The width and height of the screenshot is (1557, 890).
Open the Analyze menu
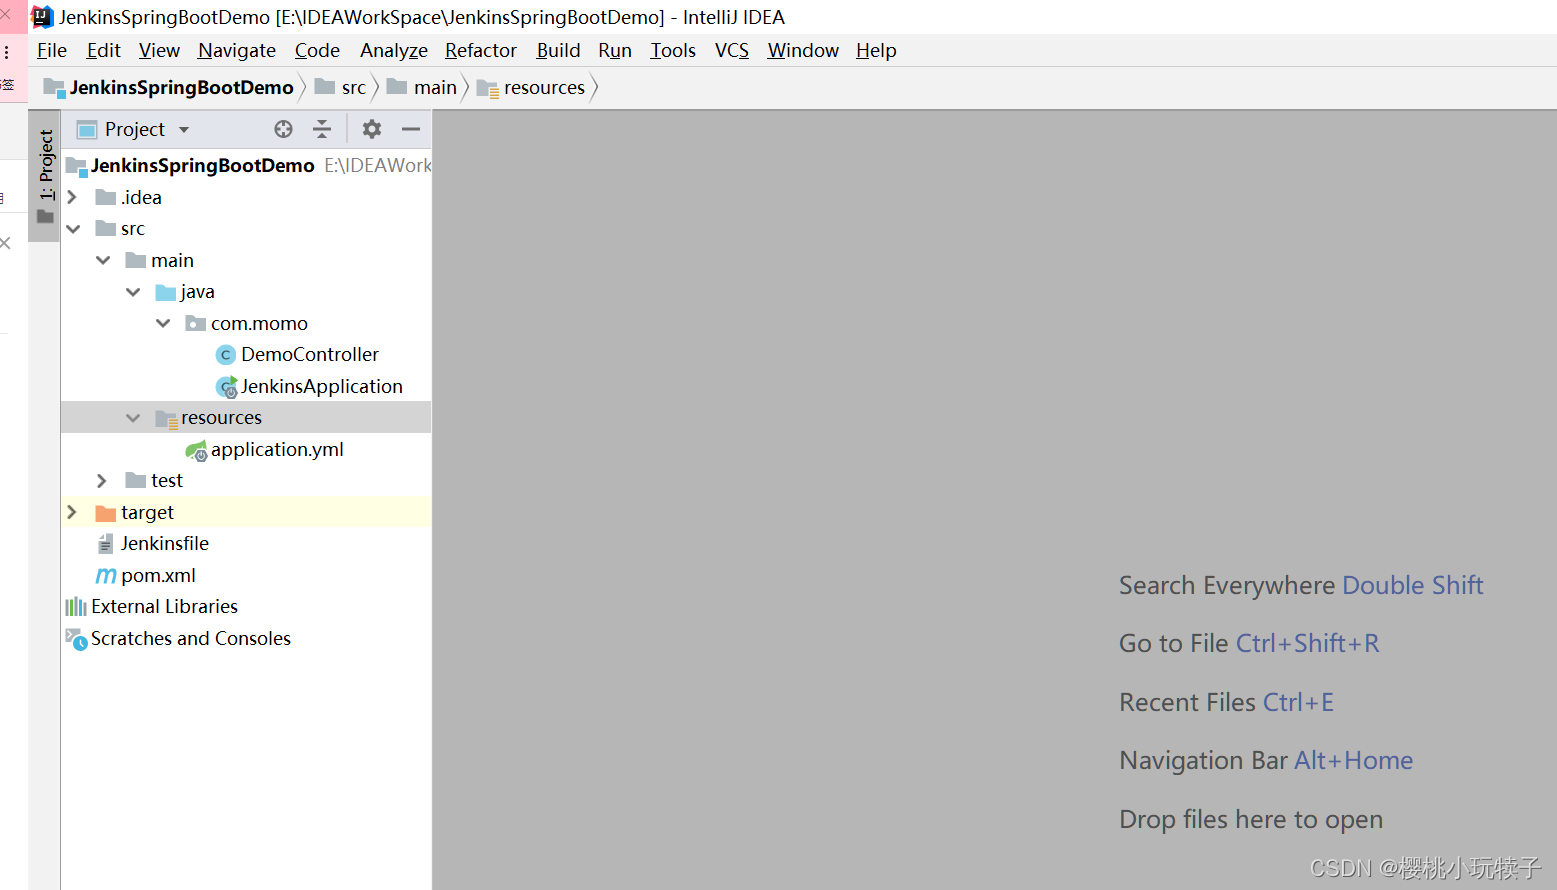[x=394, y=50]
